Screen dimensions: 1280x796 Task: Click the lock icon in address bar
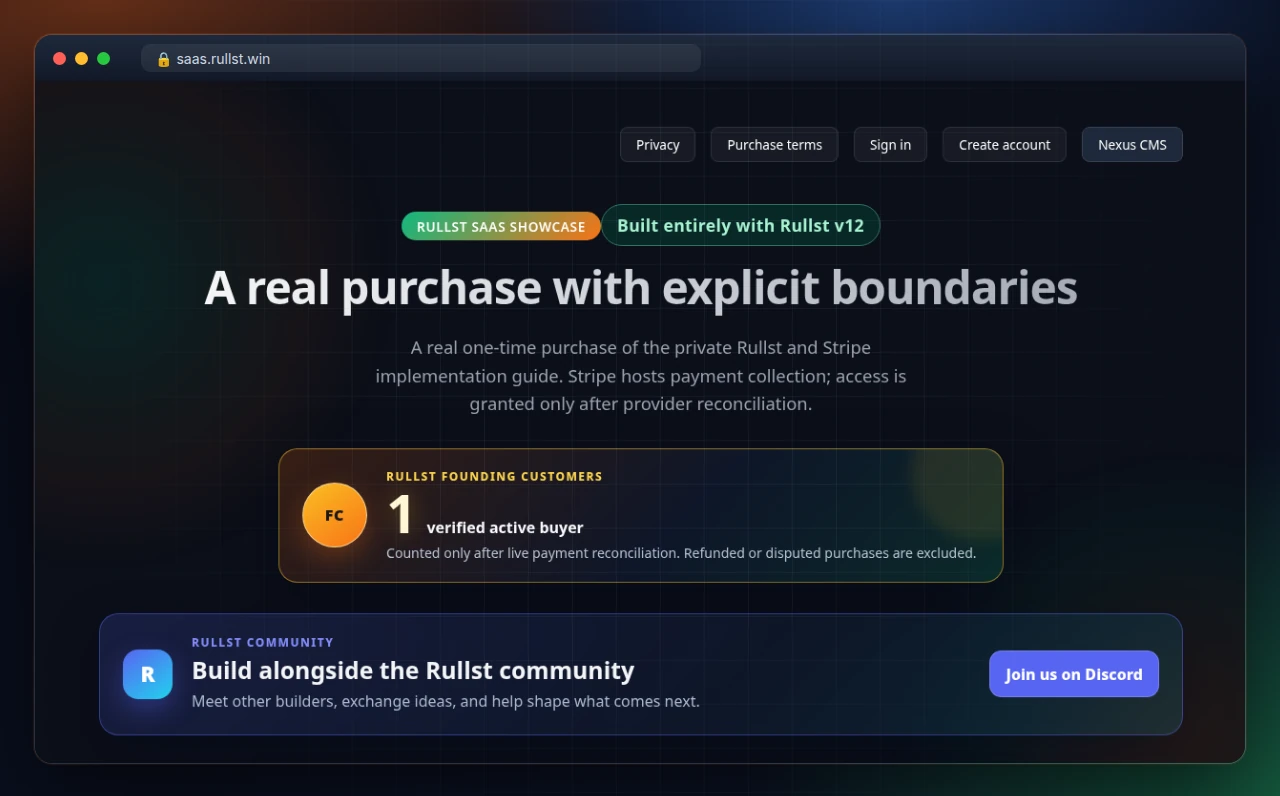coord(164,59)
